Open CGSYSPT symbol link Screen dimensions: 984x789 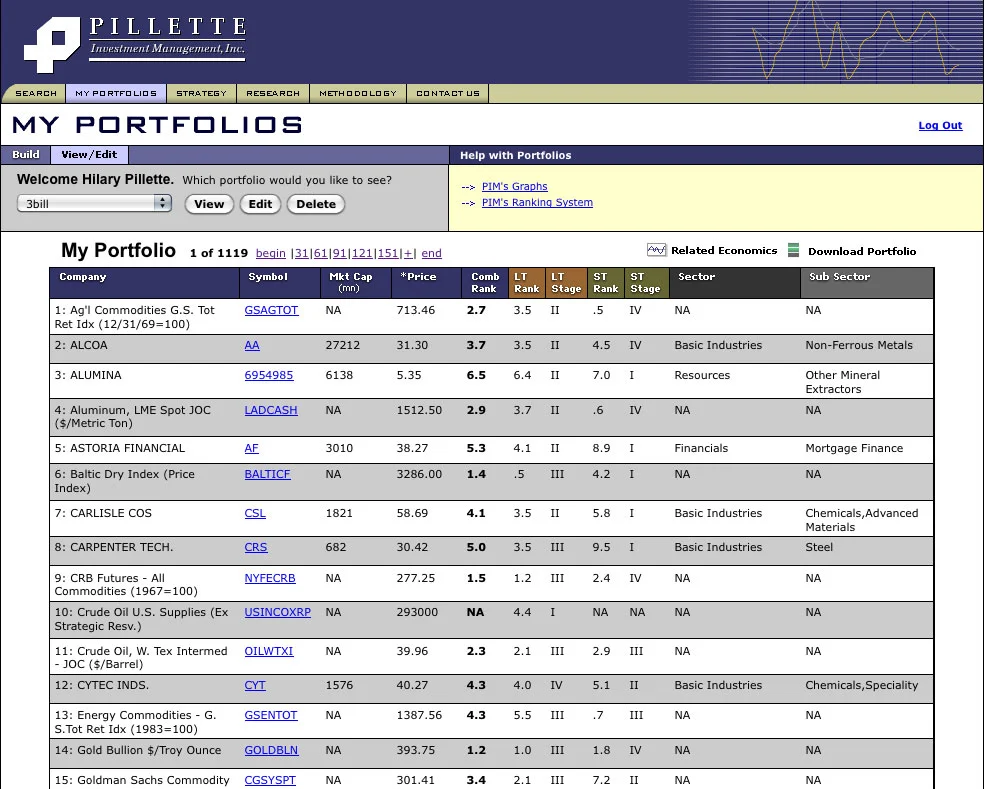tap(270, 780)
